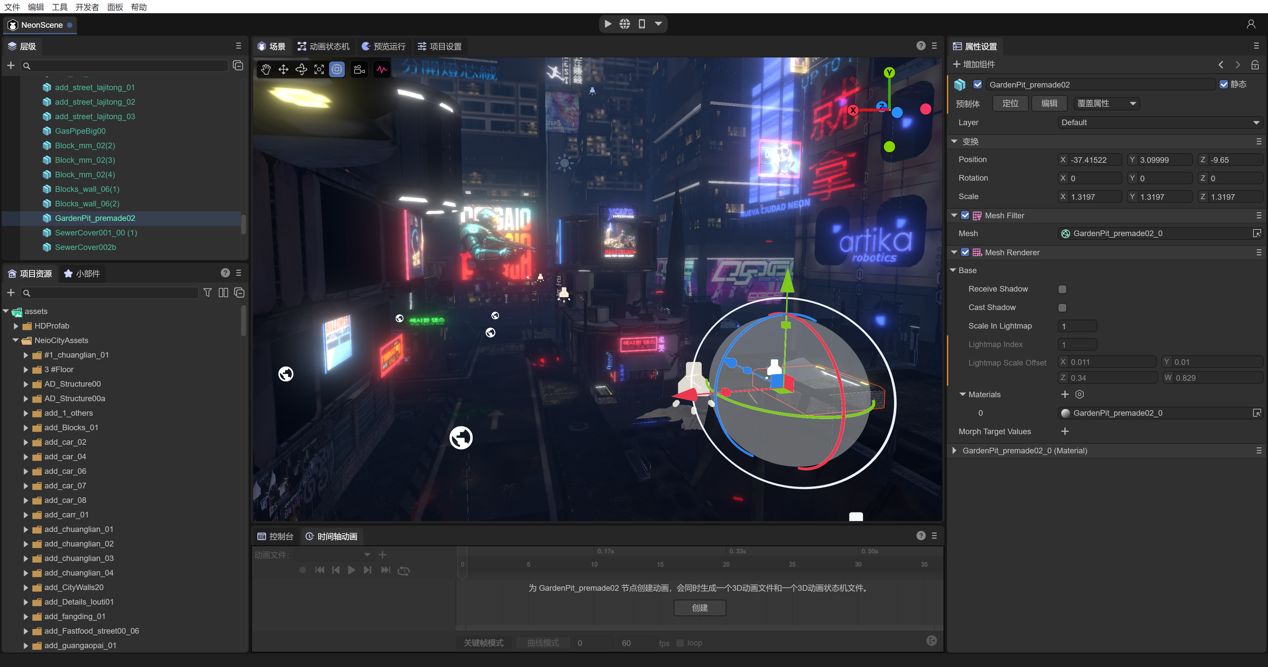Click the highlighted gizmo toggle icon
The image size is (1268, 667).
point(336,69)
